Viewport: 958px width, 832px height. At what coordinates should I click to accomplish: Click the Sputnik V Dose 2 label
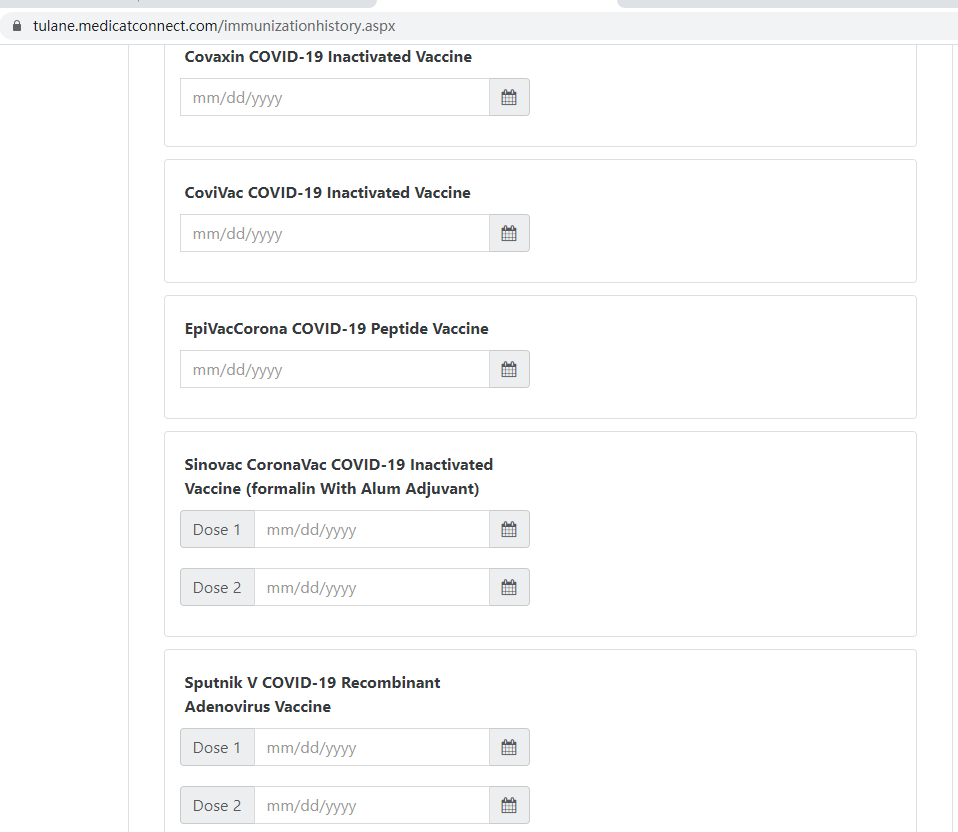(217, 805)
